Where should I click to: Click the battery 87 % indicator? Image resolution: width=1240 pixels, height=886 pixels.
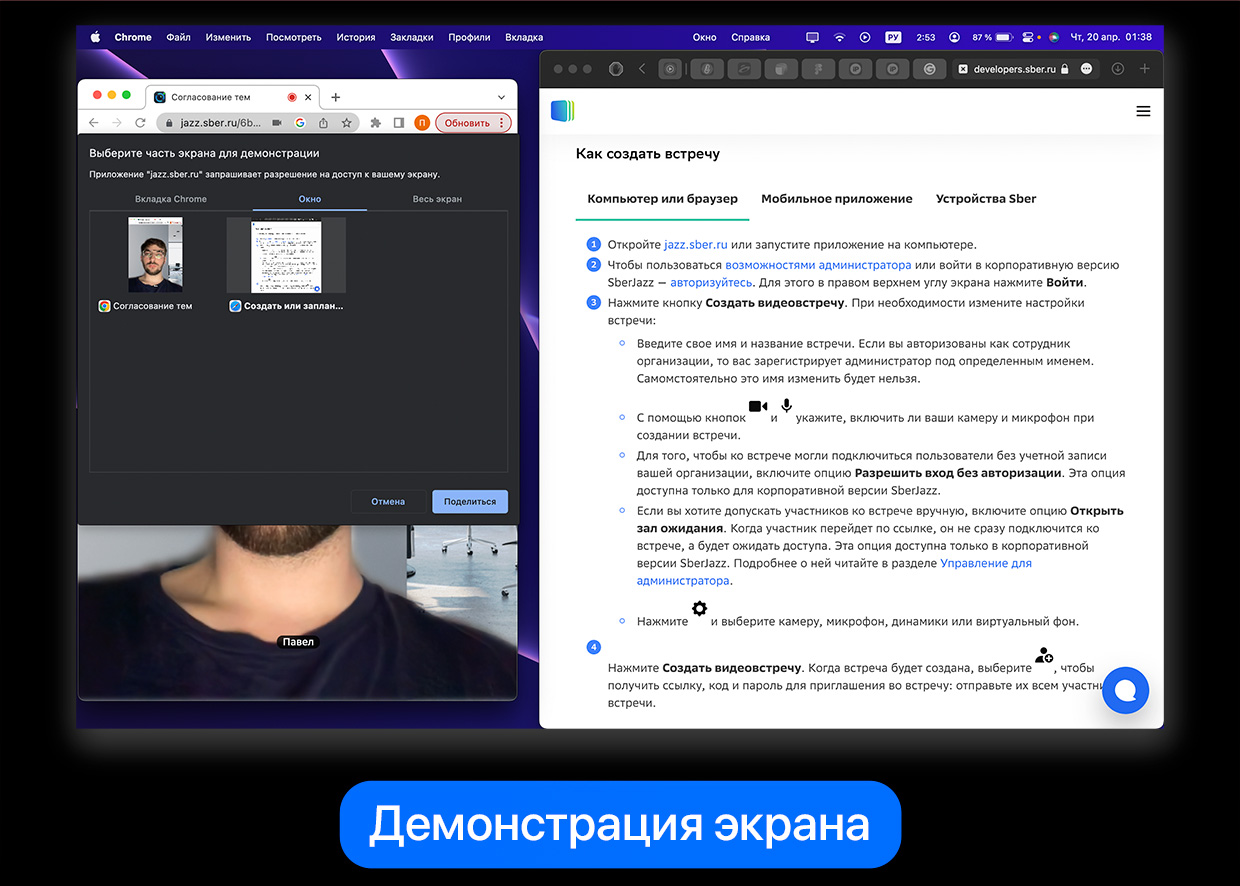coord(993,37)
